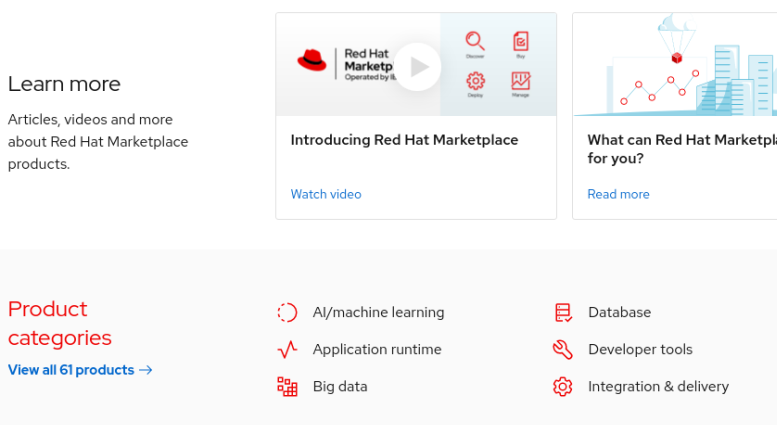
Task: Click the Deploy gear icon in video thumbnail
Action: pos(475,82)
